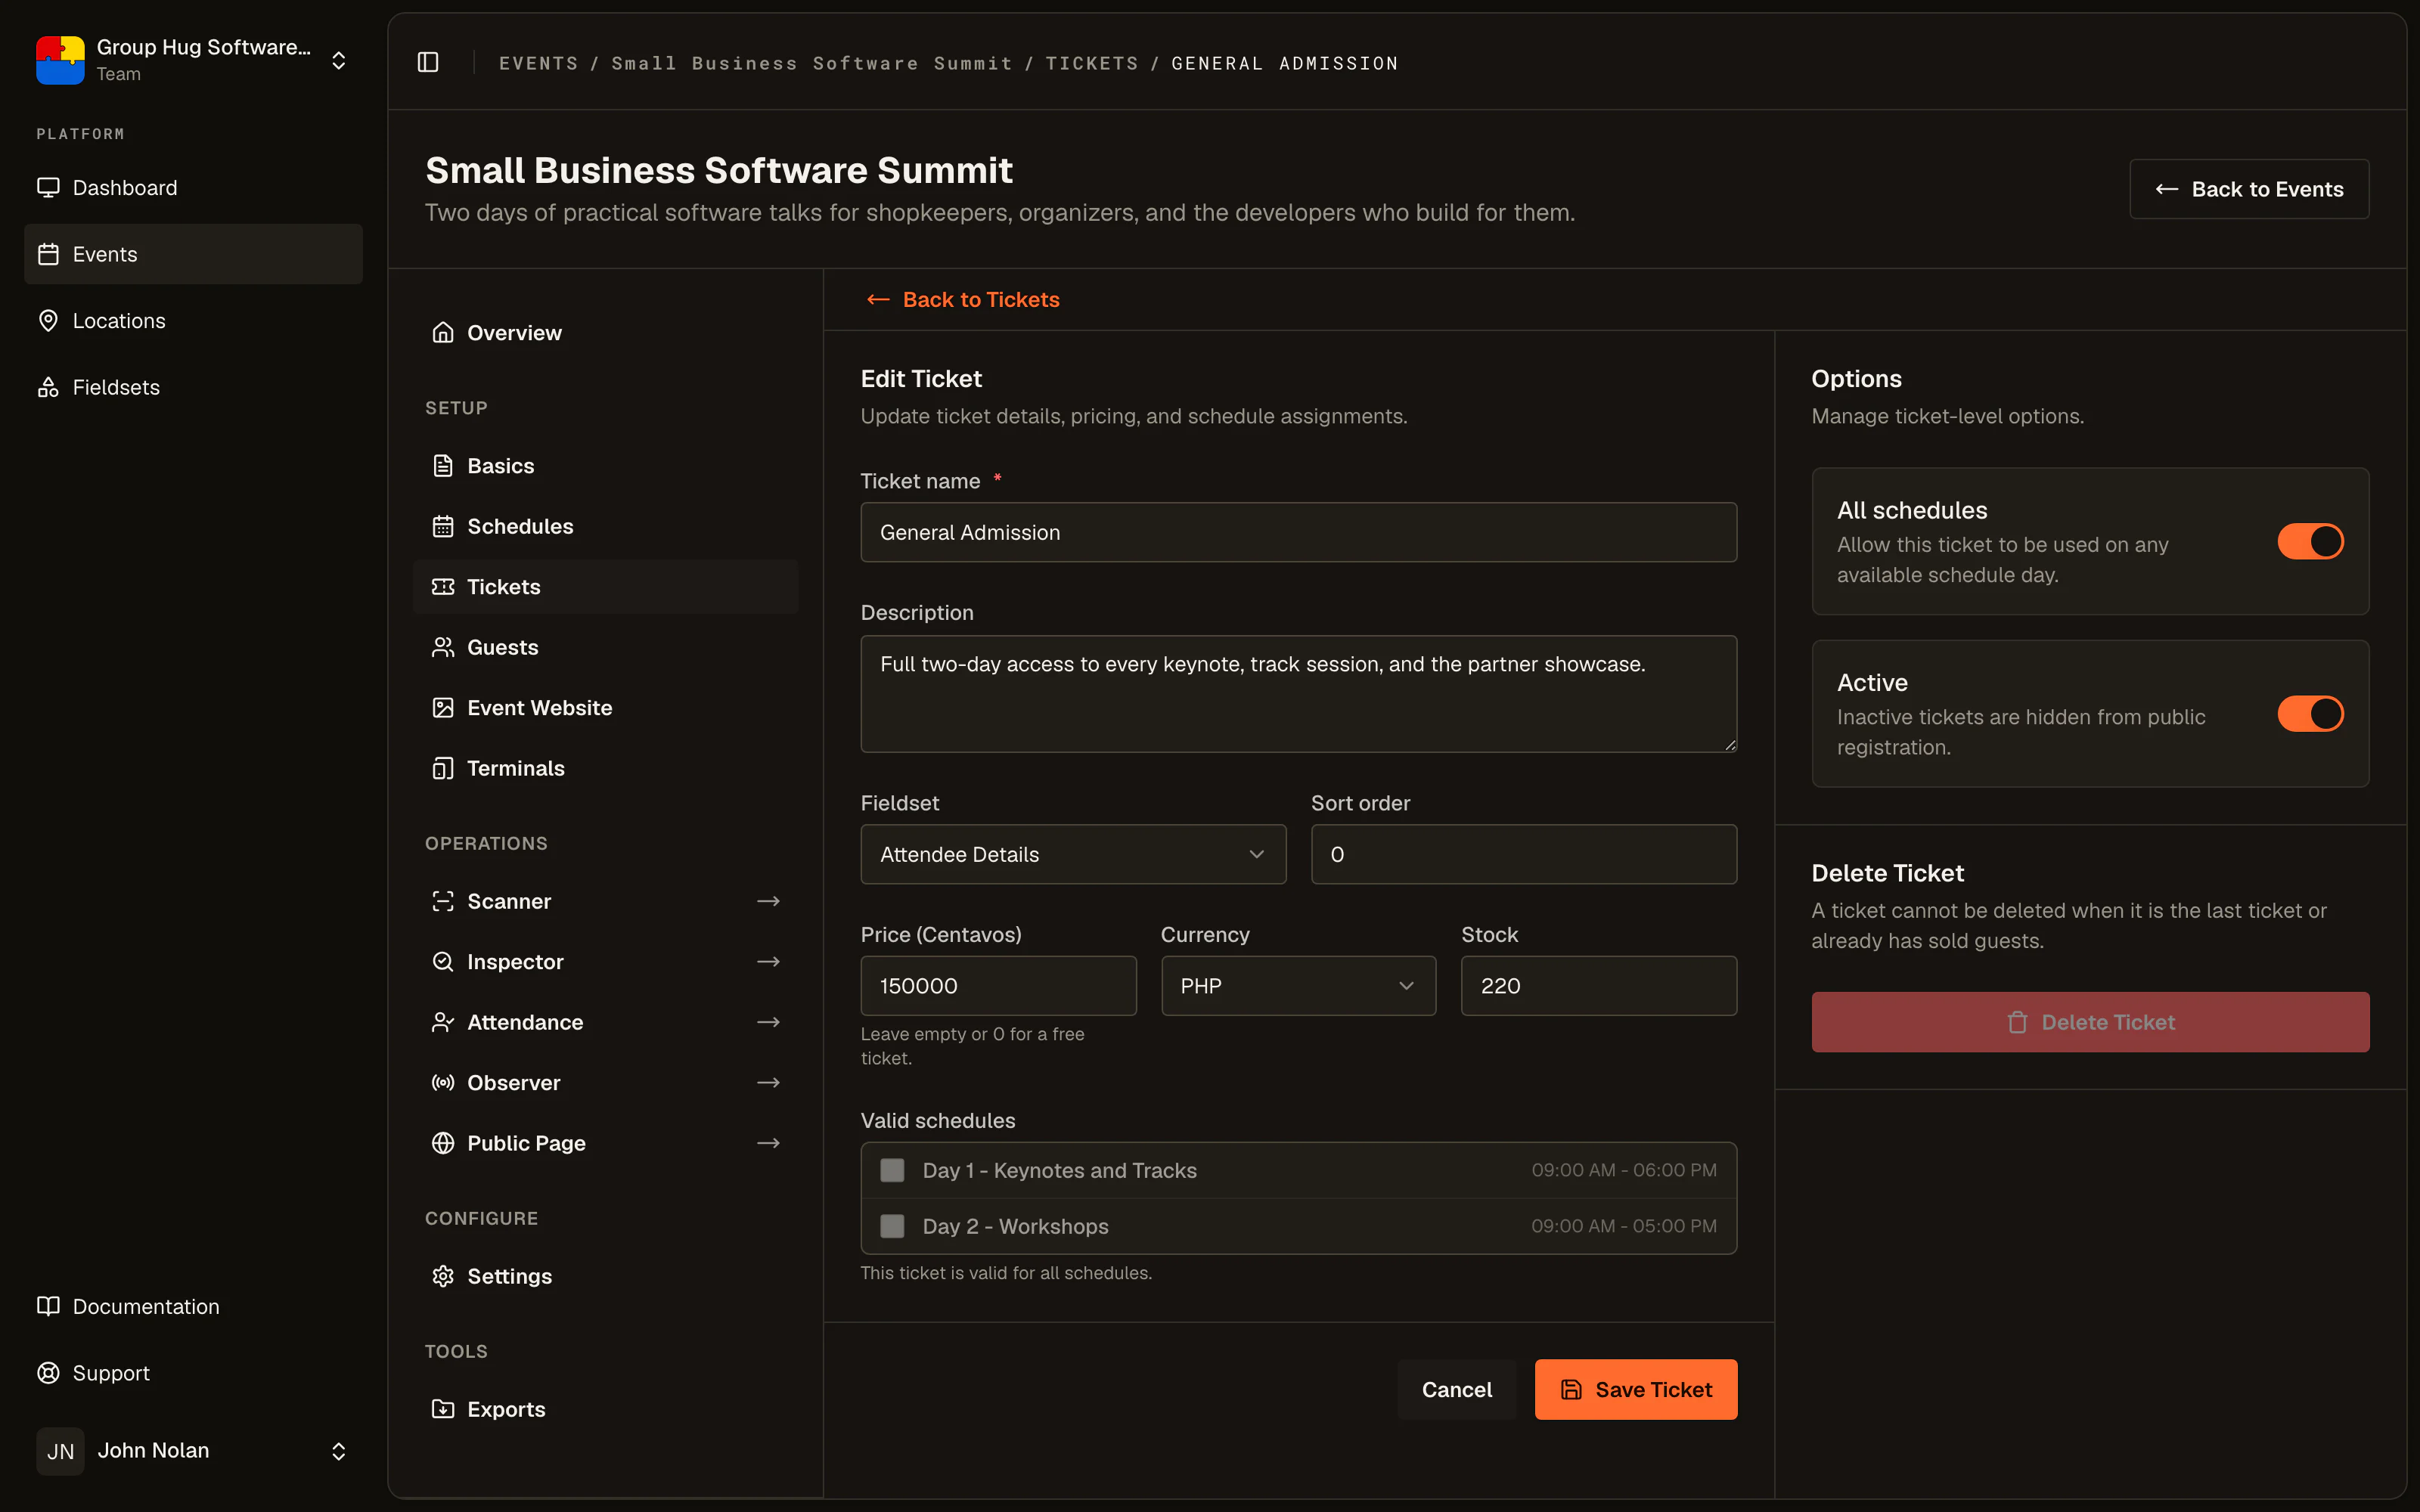The image size is (2420, 1512).
Task: Click the Schedules calendar icon
Action: pos(443,526)
